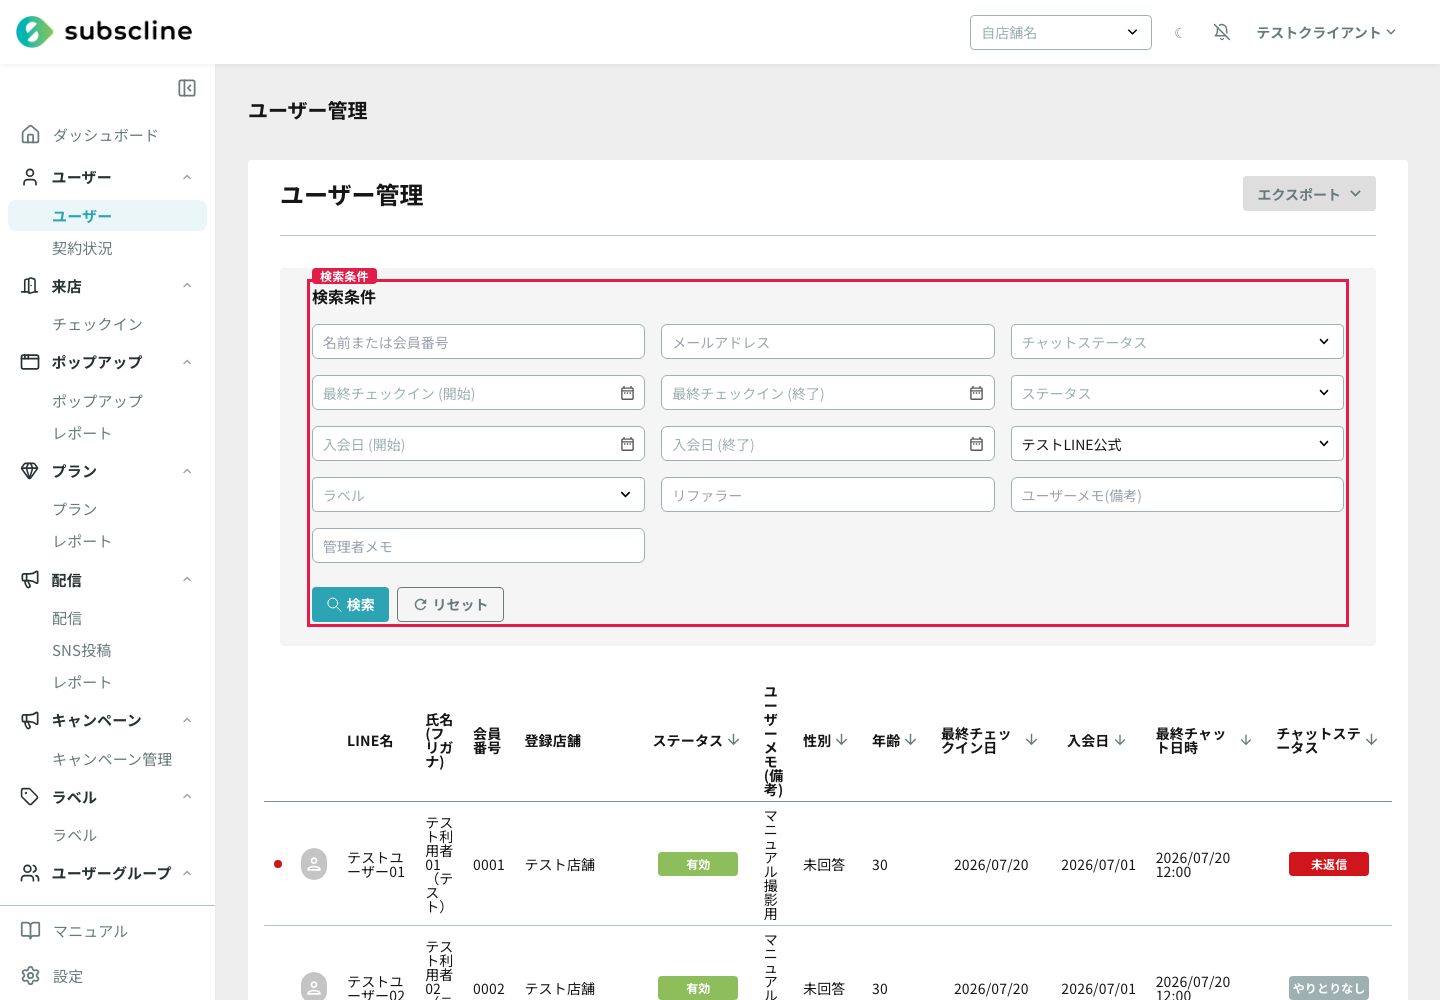Collapse the プラン sidebar section
This screenshot has height=1000, width=1440.
click(x=187, y=471)
